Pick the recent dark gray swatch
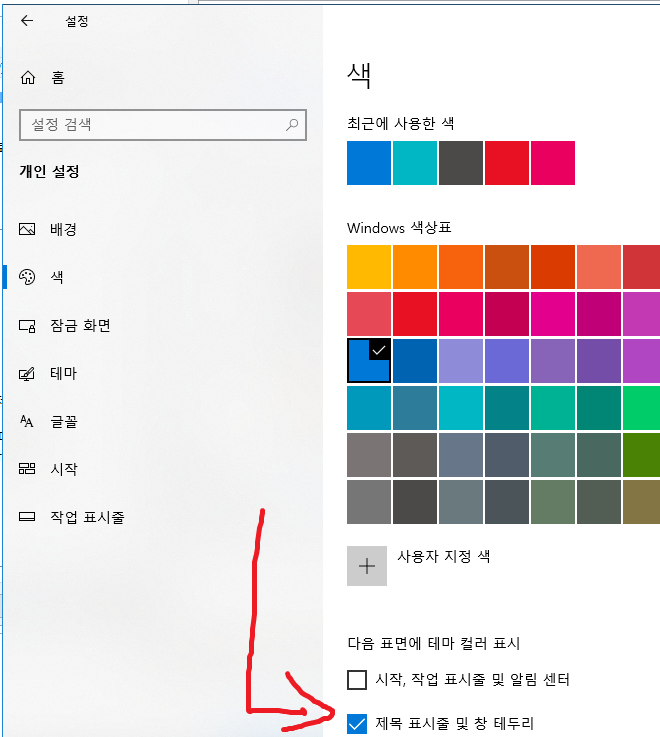Screen dimensions: 660x737 point(461,163)
